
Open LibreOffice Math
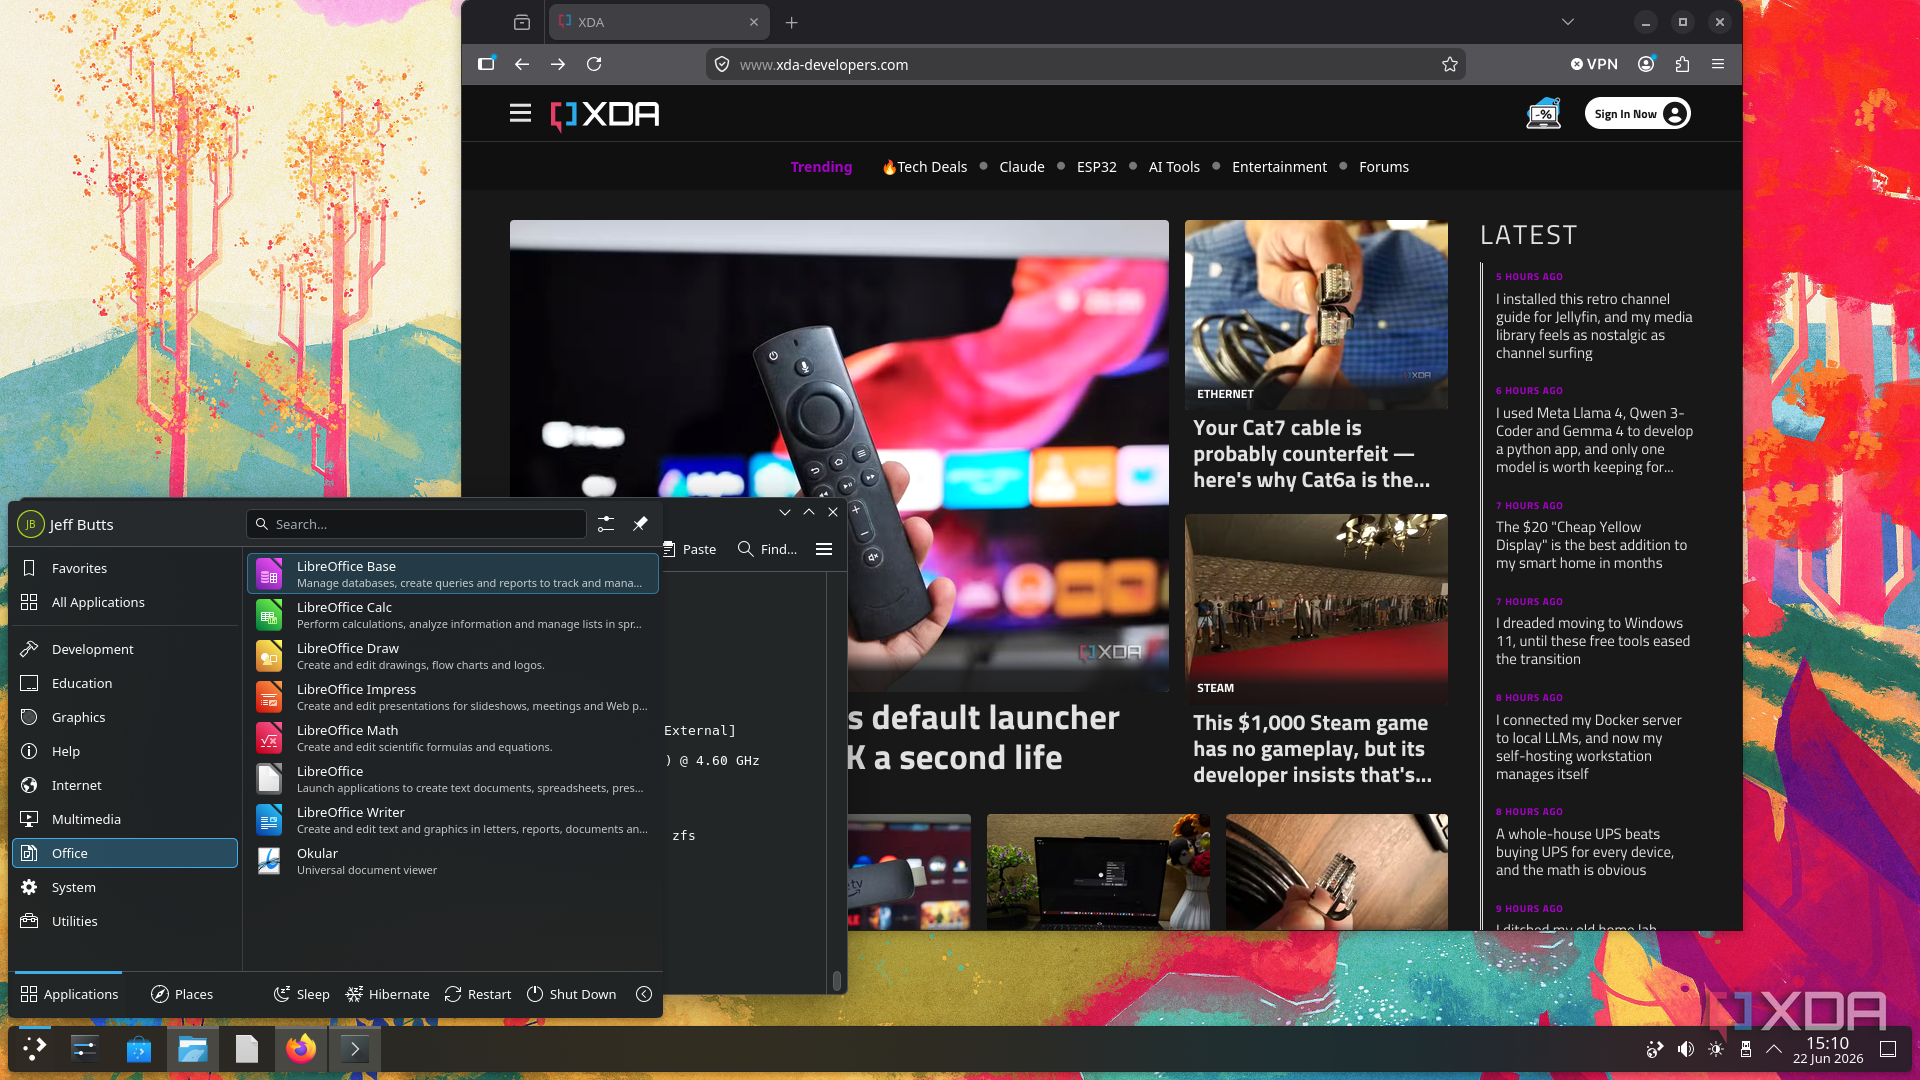[453, 738]
